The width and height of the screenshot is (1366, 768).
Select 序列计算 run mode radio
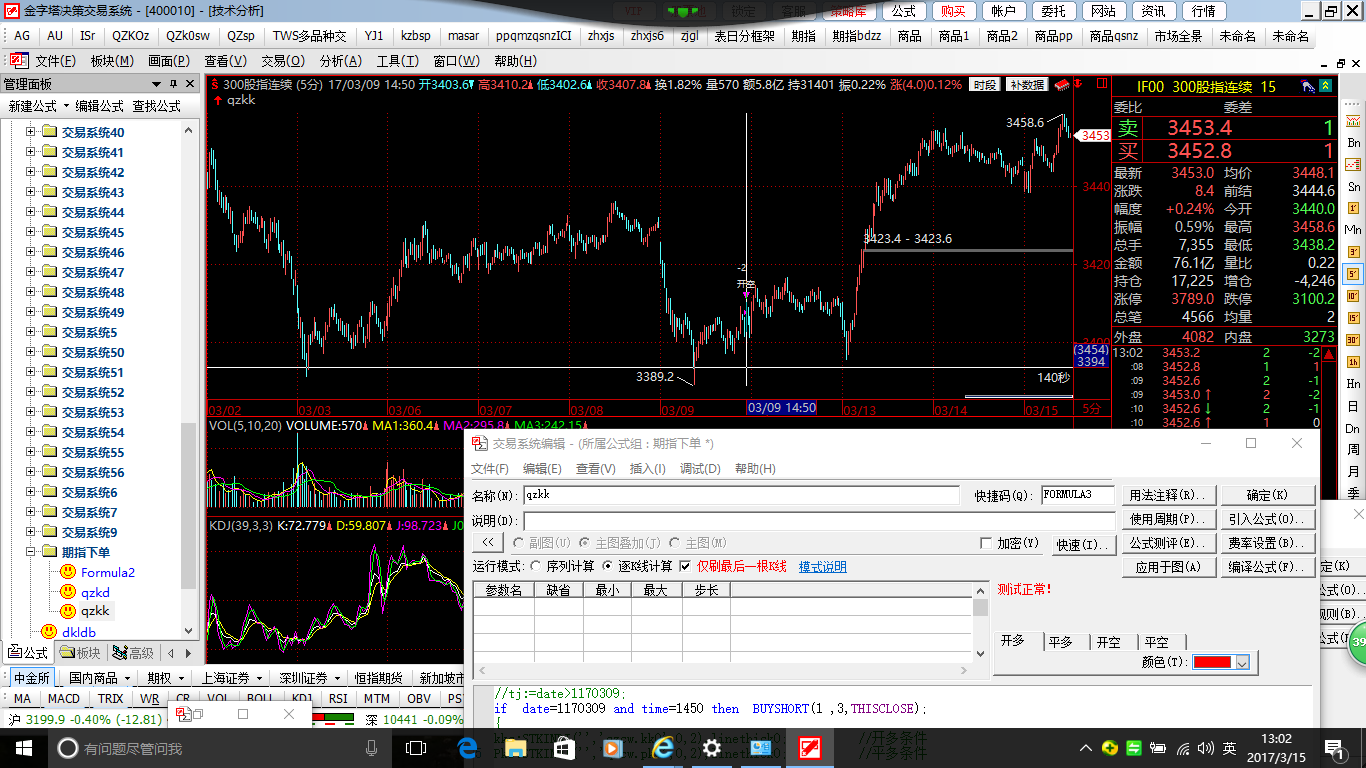point(535,567)
